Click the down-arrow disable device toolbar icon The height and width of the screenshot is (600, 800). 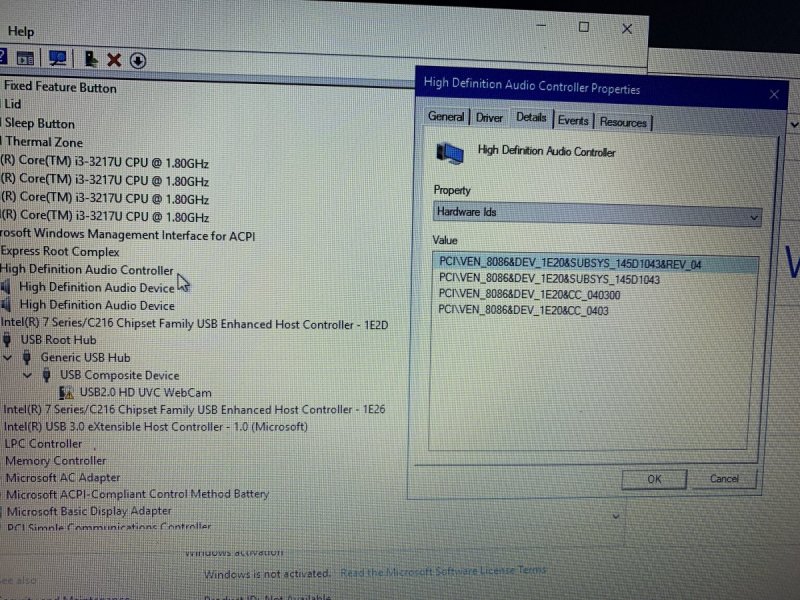138,61
